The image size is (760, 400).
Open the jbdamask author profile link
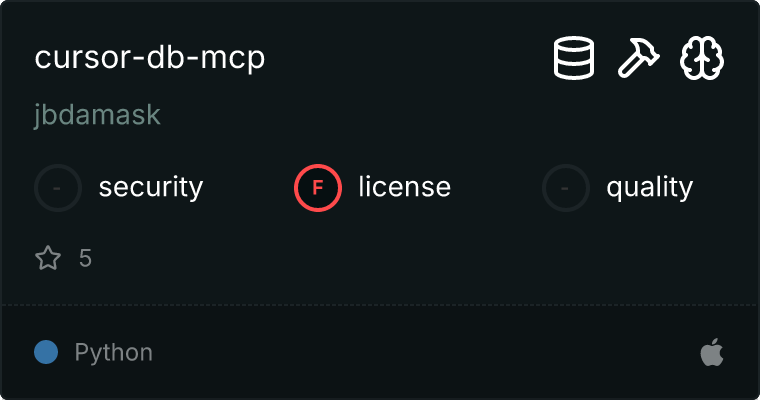pyautogui.click(x=97, y=115)
